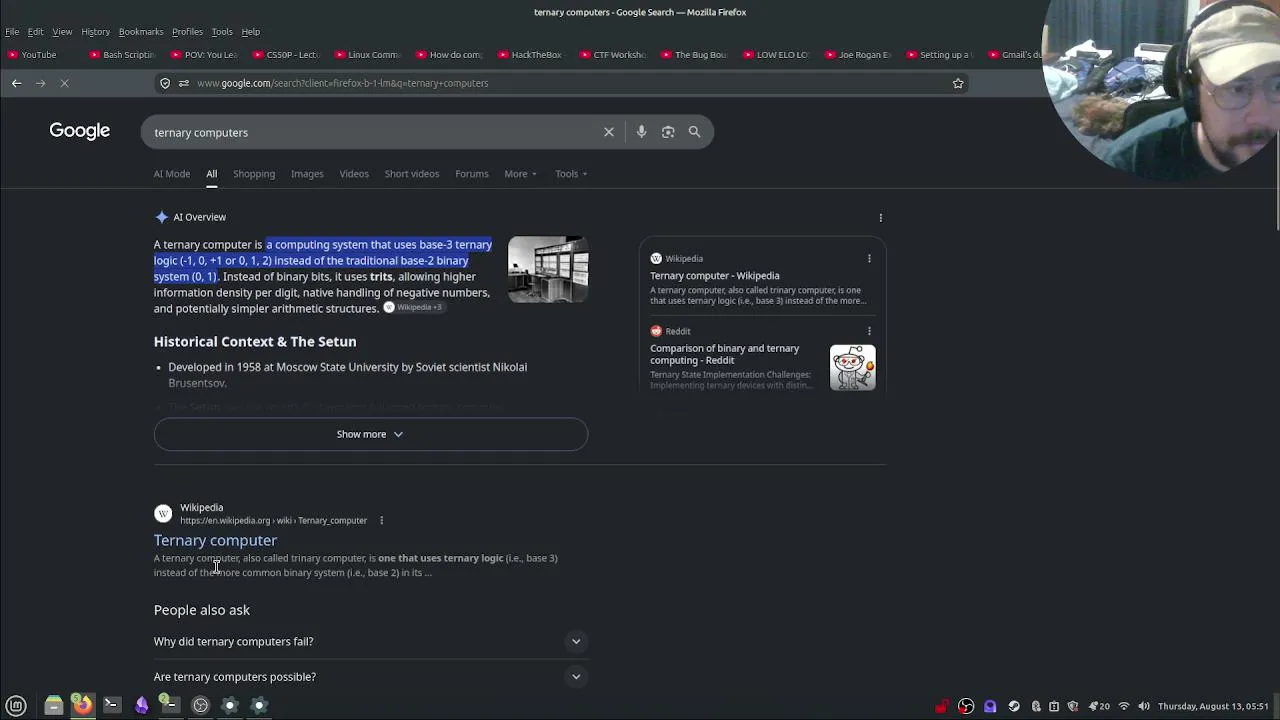Open options for Wikipedia source card

click(869, 259)
